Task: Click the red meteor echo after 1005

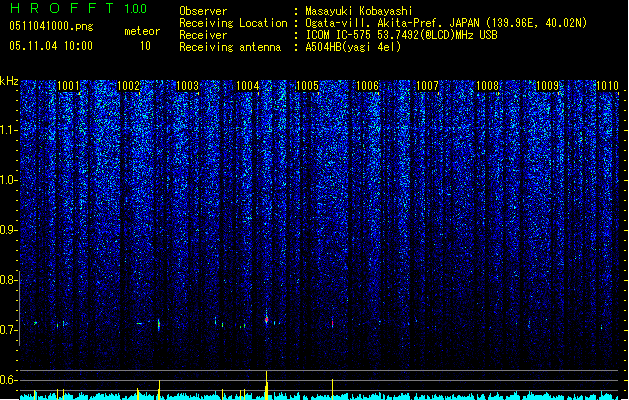Action: click(333, 323)
